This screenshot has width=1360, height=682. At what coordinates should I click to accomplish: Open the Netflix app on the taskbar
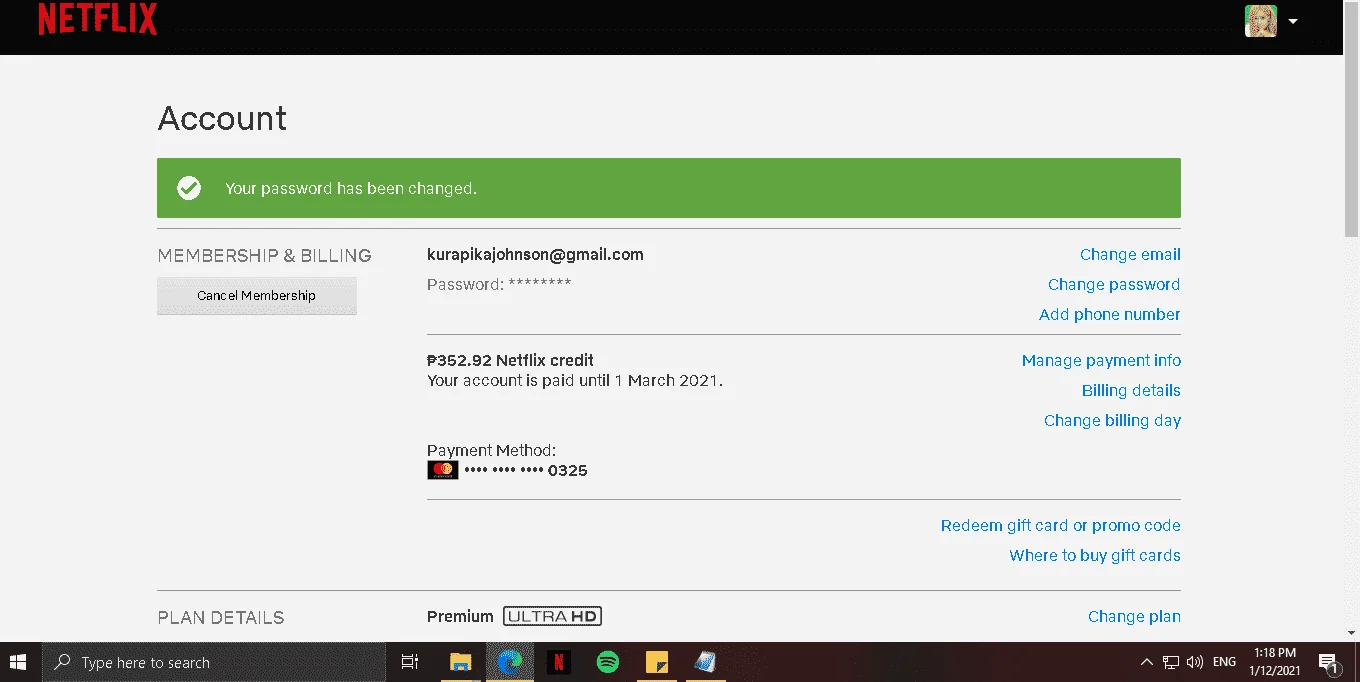[559, 662]
